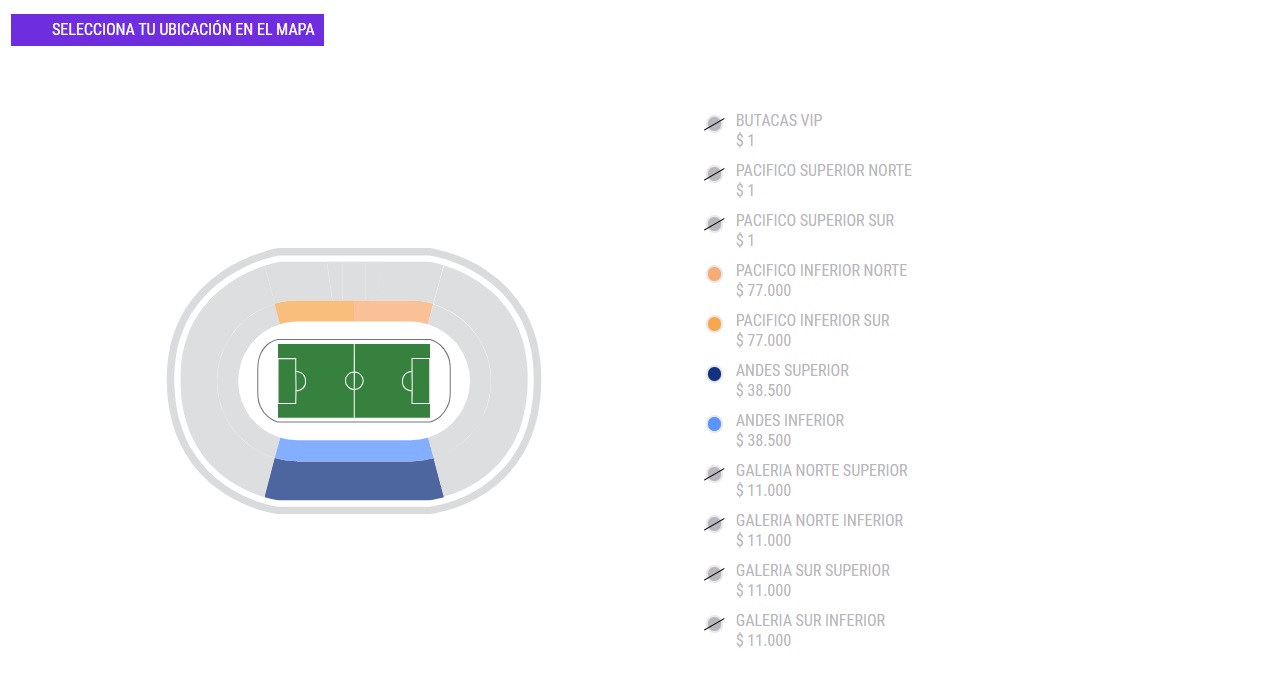Select the light blue Andes Inferior stand on map
This screenshot has height=686, width=1264.
[x=354, y=450]
